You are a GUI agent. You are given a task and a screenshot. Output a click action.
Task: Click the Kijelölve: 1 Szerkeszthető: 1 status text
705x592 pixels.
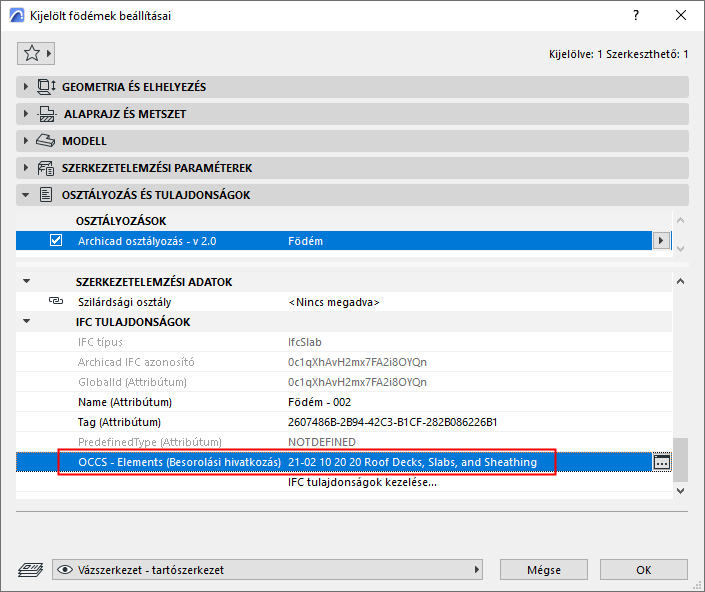click(x=618, y=54)
